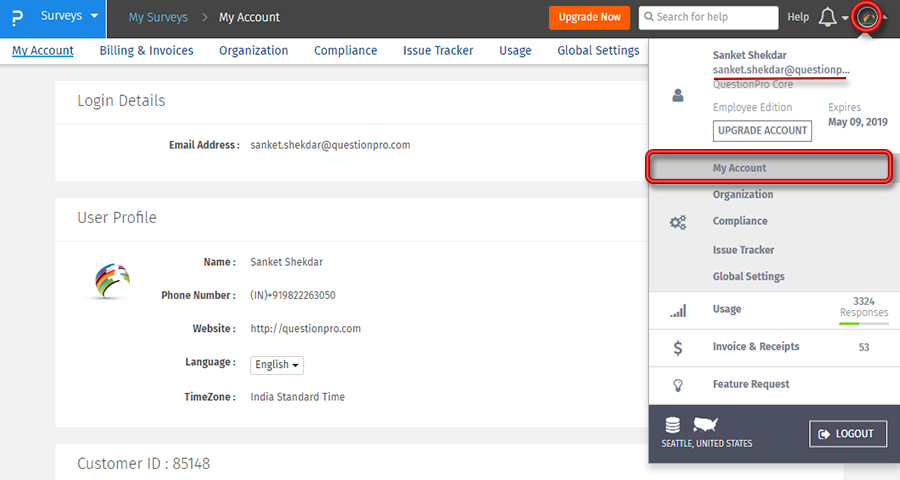Click the 3324 Responses count

pyautogui.click(x=864, y=307)
